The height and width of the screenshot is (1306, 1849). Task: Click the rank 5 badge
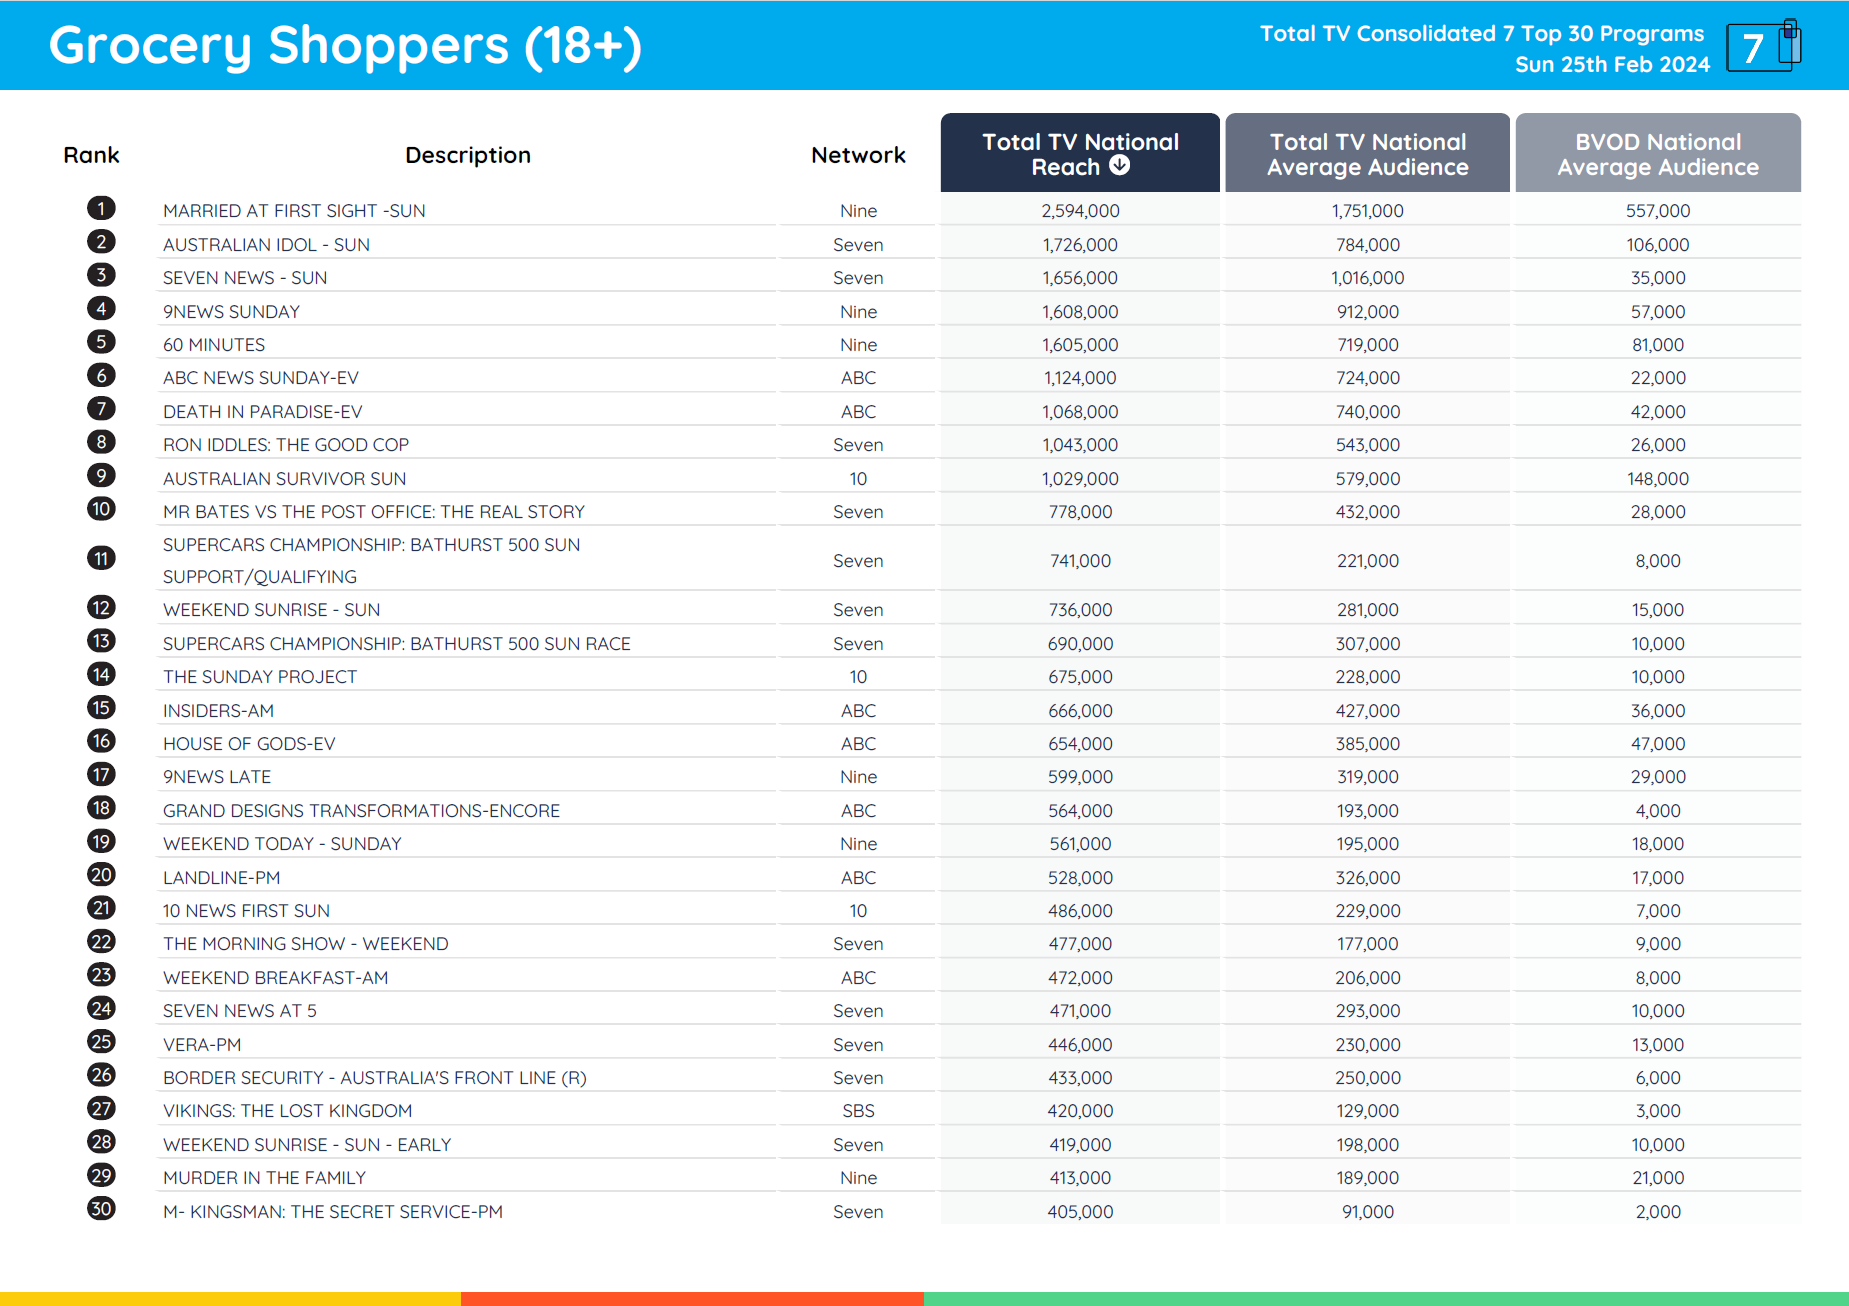tap(101, 342)
